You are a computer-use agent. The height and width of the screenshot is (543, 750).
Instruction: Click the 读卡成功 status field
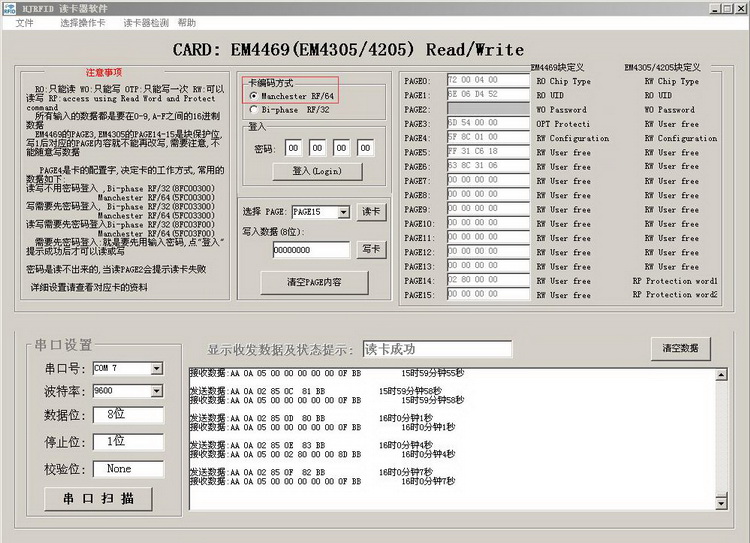pyautogui.click(x=437, y=349)
